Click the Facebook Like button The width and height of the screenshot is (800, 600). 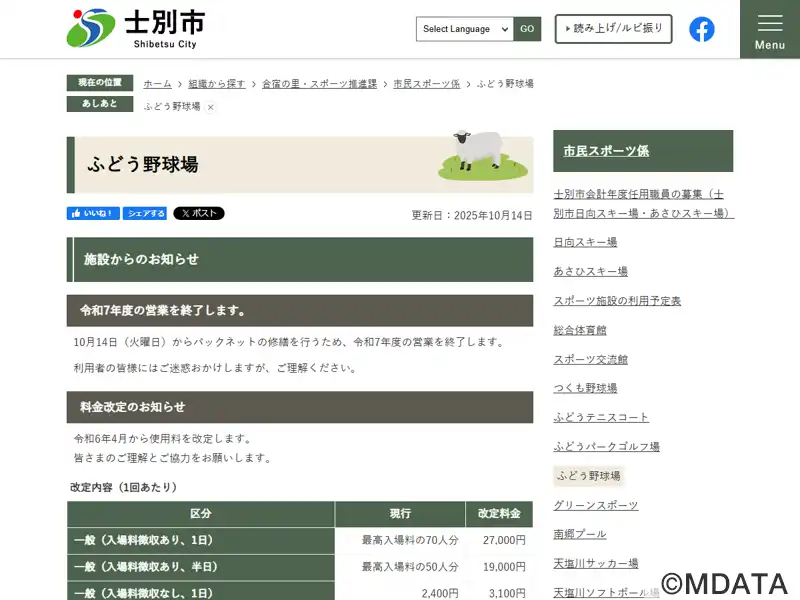point(94,214)
